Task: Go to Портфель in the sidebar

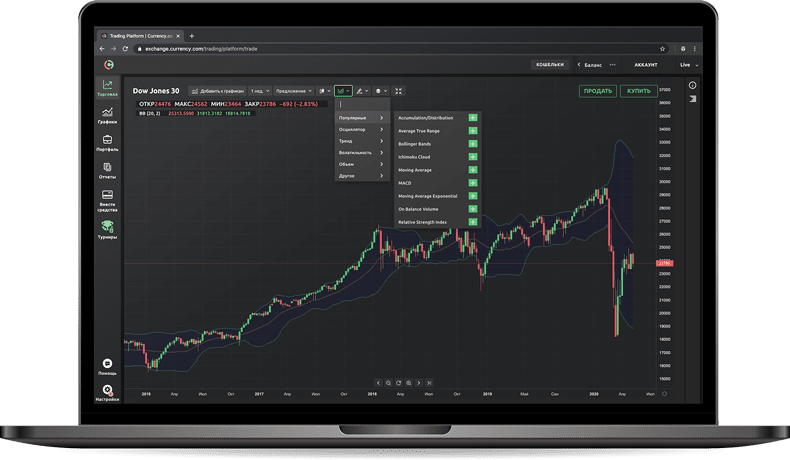Action: tap(107, 143)
